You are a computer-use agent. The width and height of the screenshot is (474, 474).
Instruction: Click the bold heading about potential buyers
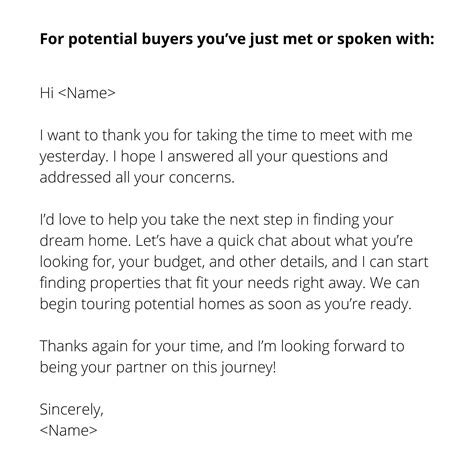click(x=237, y=39)
